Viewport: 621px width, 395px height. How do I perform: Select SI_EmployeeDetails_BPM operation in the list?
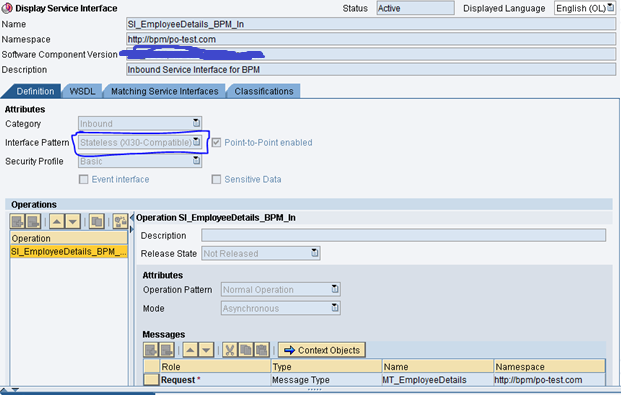[69, 252]
